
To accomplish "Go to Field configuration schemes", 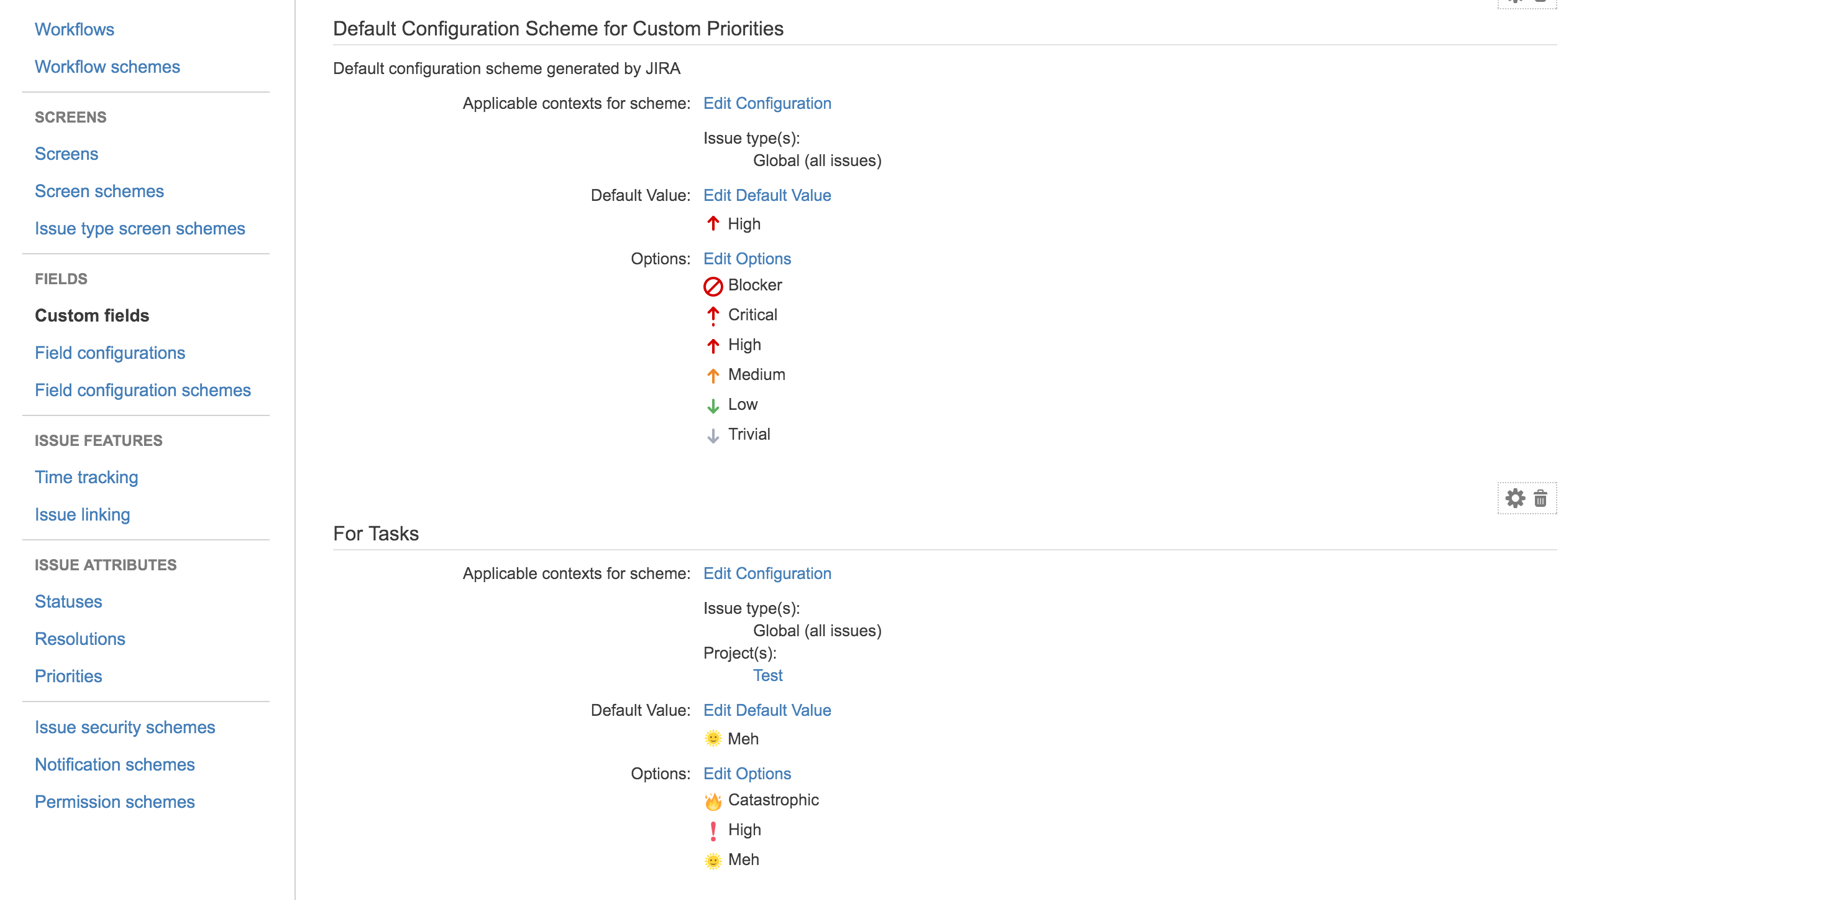I will (143, 390).
